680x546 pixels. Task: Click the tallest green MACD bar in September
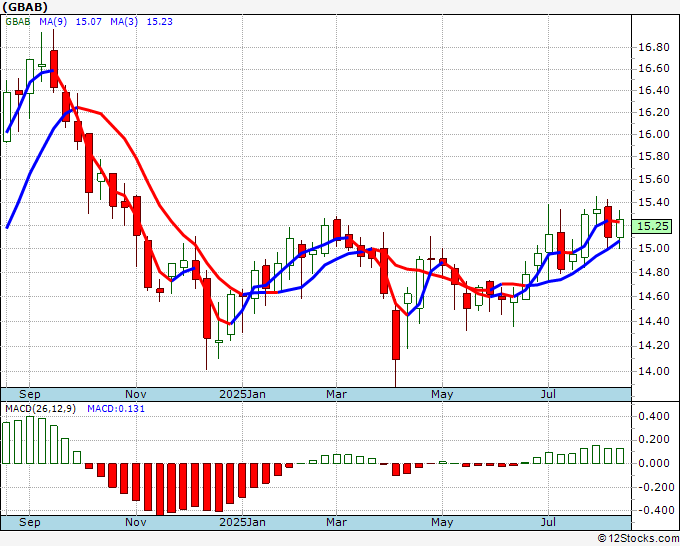click(30, 440)
